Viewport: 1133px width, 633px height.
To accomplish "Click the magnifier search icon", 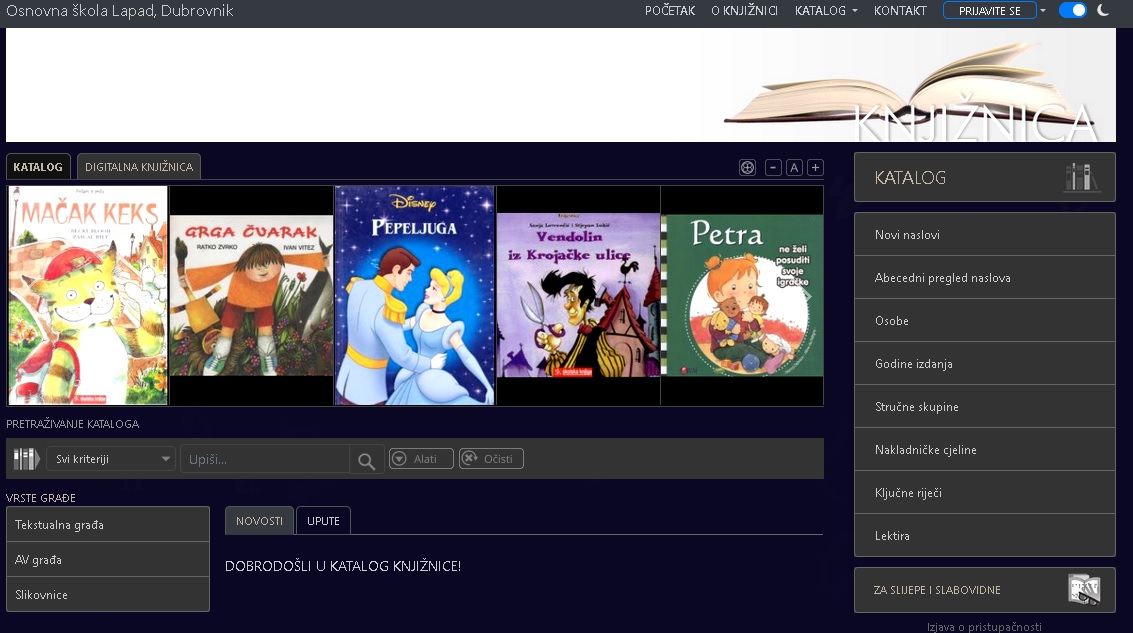I will click(x=366, y=460).
